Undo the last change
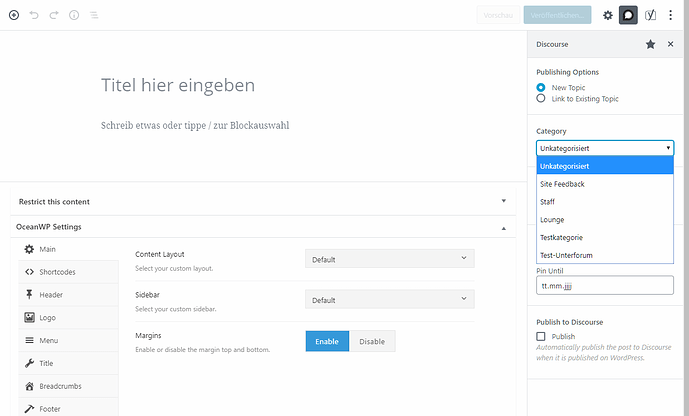Image resolution: width=689 pixels, height=416 pixels. pos(34,15)
